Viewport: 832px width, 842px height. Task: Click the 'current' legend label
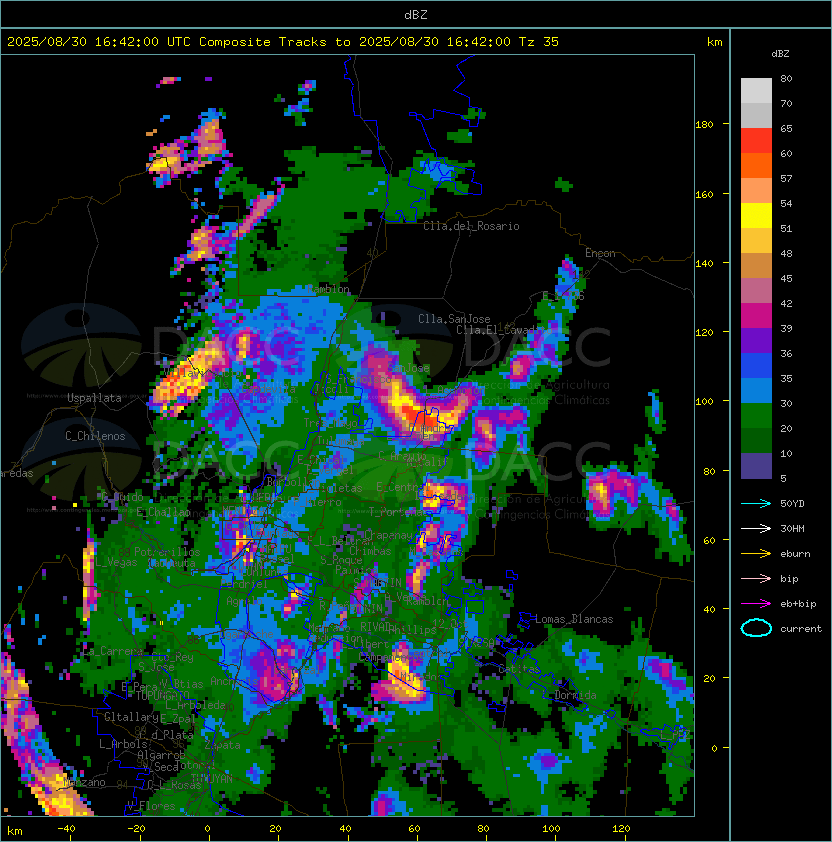pyautogui.click(x=801, y=629)
